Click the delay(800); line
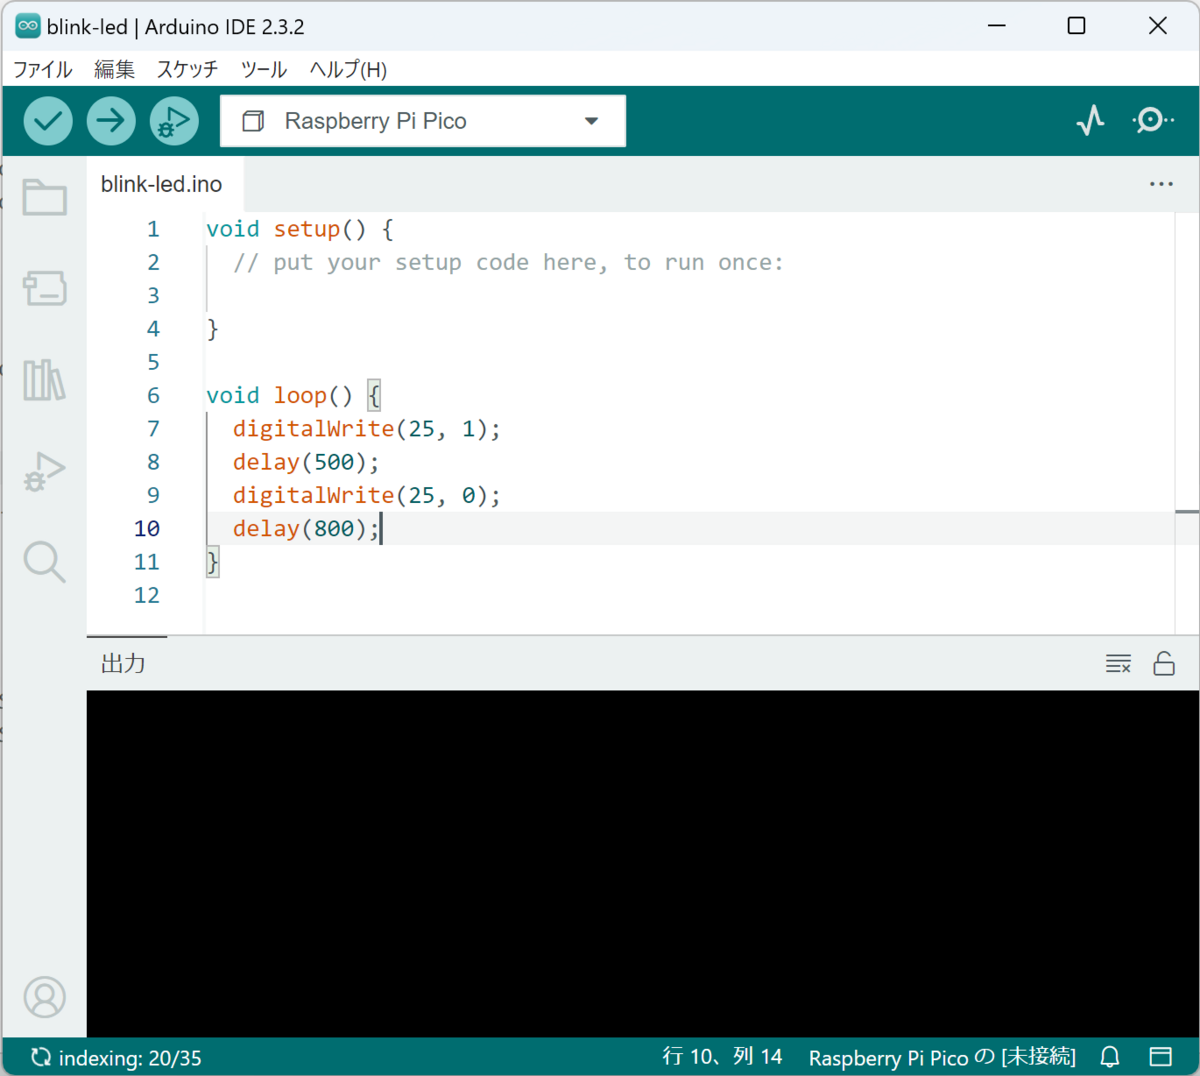The height and width of the screenshot is (1076, 1200). [306, 528]
